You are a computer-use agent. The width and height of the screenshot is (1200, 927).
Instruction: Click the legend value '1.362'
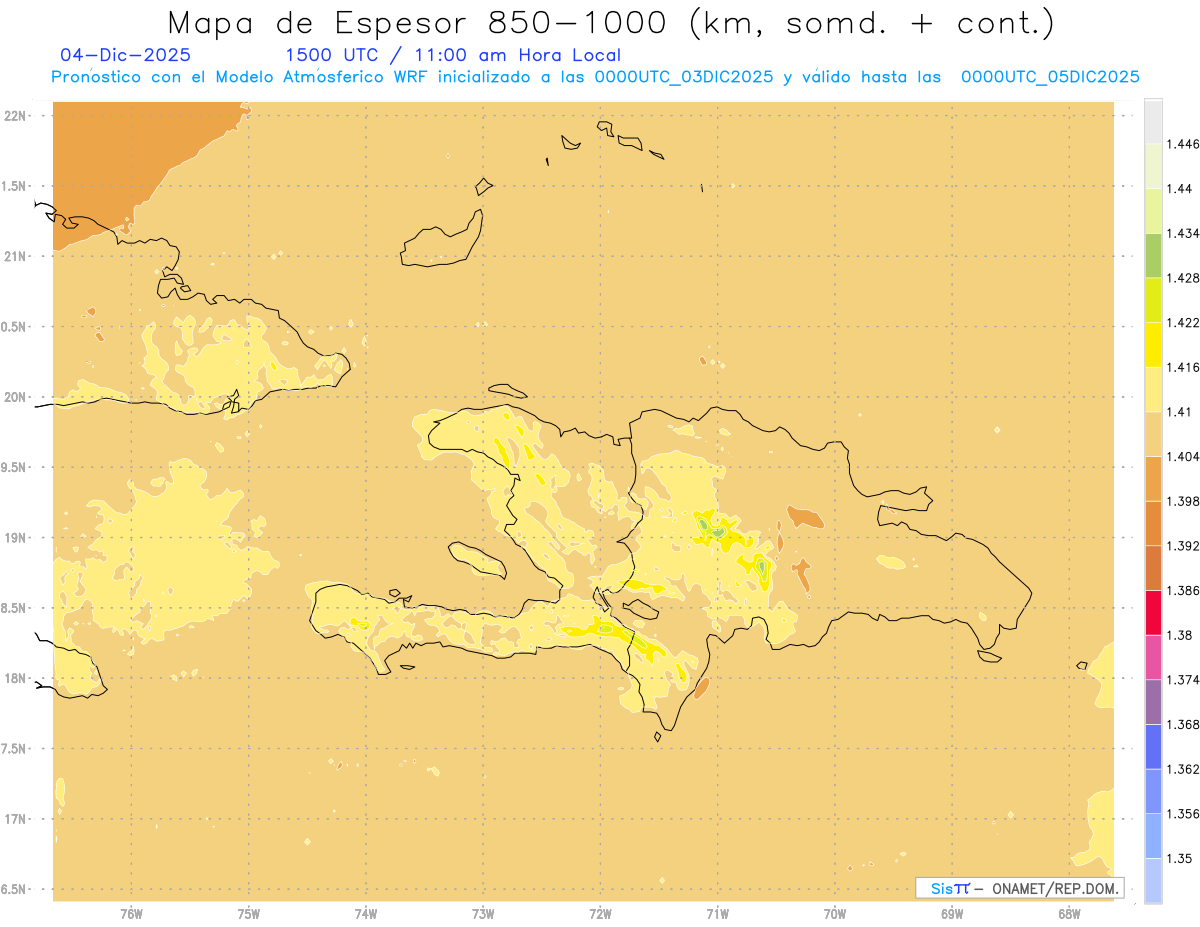point(1183,769)
